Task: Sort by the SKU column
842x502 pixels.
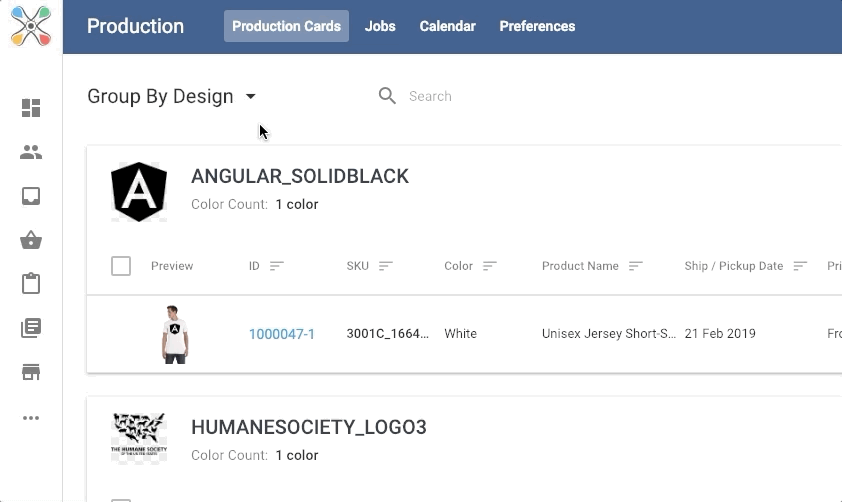Action: [x=385, y=266]
